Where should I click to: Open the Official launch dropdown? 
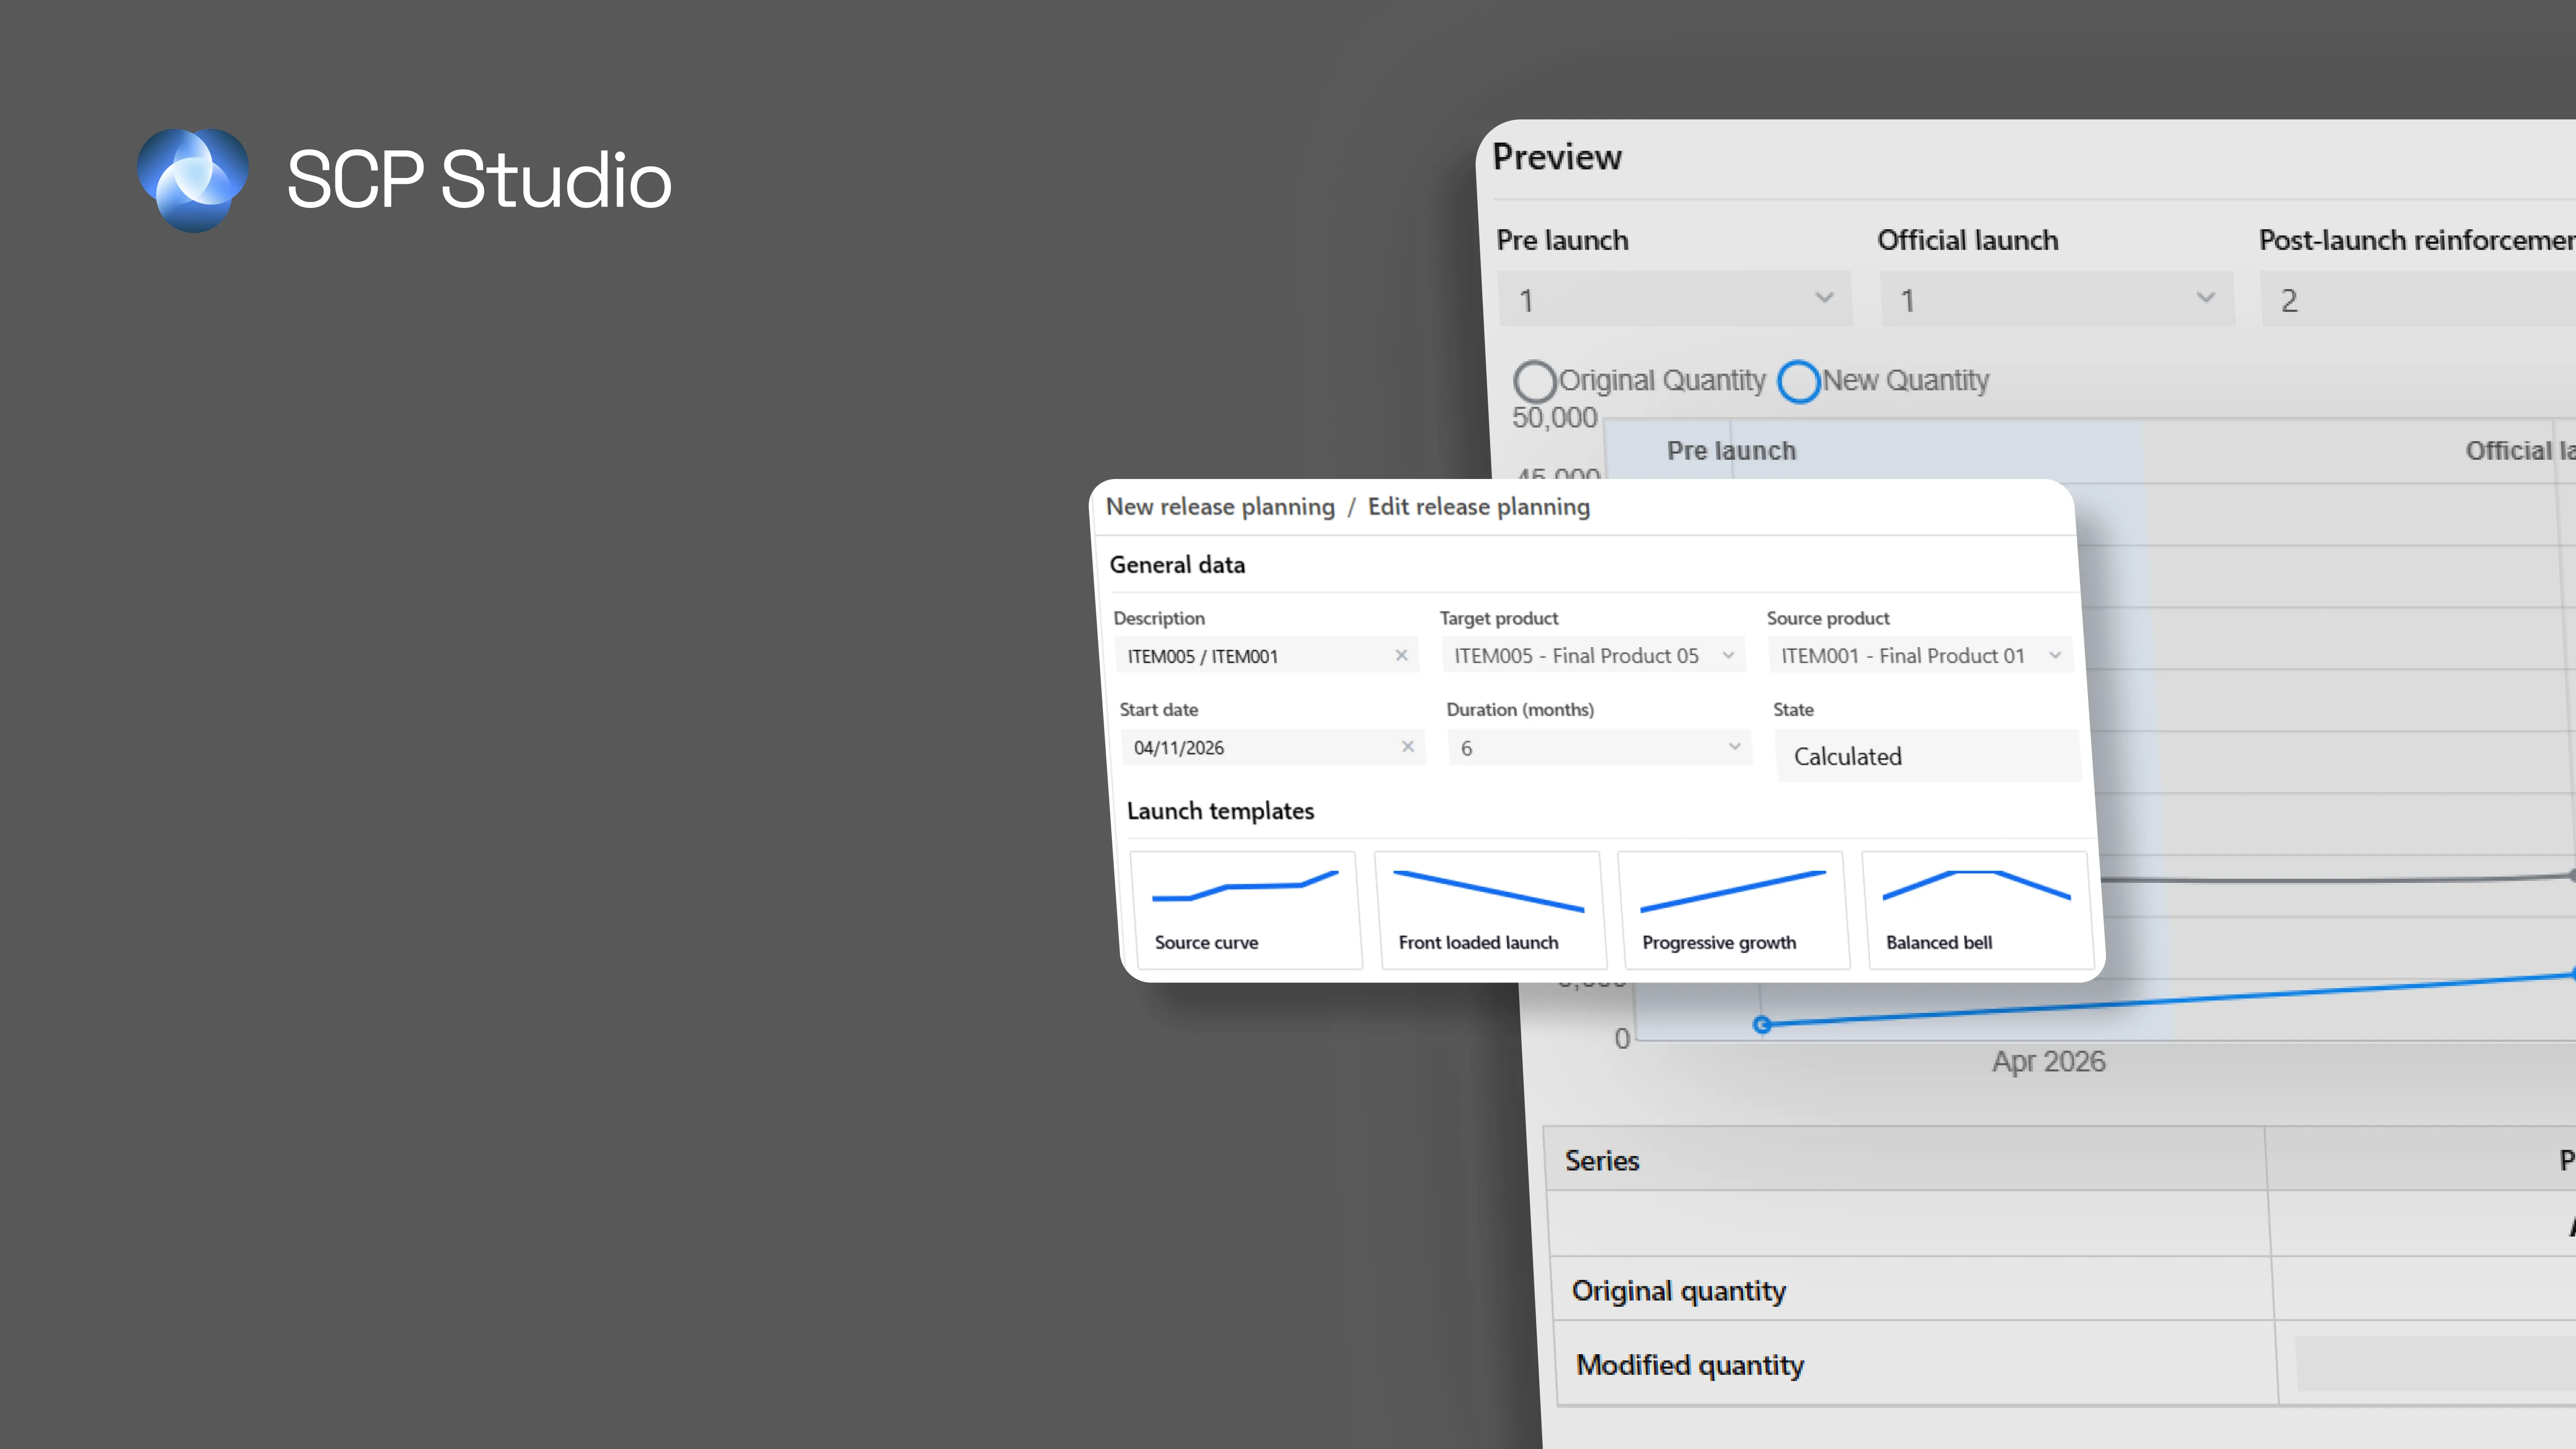(2057, 299)
